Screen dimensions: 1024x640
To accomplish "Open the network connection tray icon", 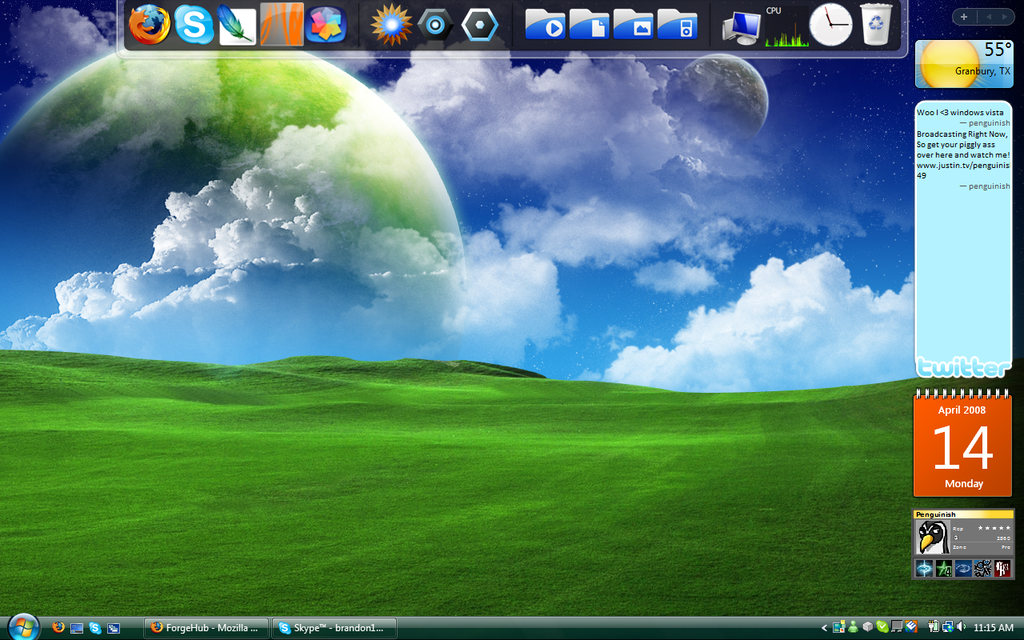I will (x=947, y=628).
